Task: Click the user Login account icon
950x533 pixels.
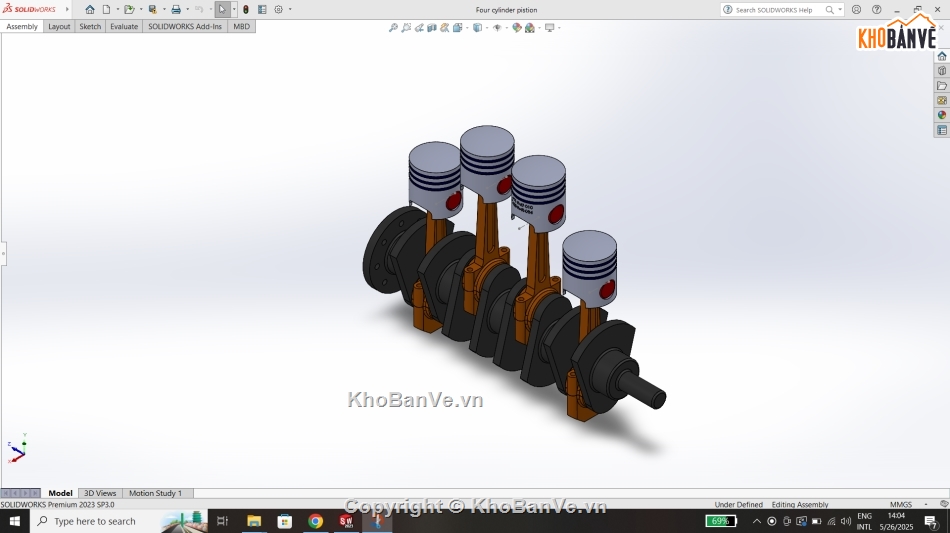Action: pos(856,10)
